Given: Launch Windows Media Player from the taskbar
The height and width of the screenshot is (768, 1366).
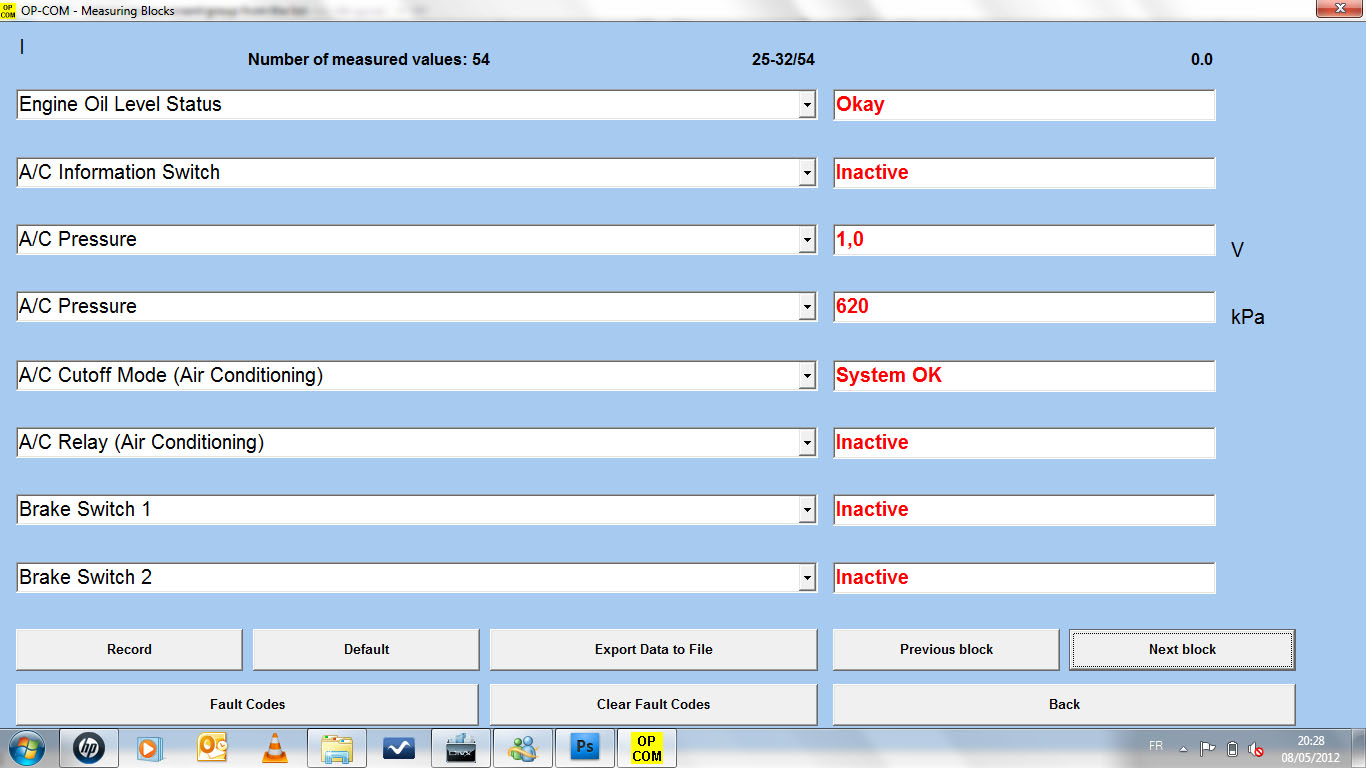Looking at the screenshot, I should (x=150, y=748).
